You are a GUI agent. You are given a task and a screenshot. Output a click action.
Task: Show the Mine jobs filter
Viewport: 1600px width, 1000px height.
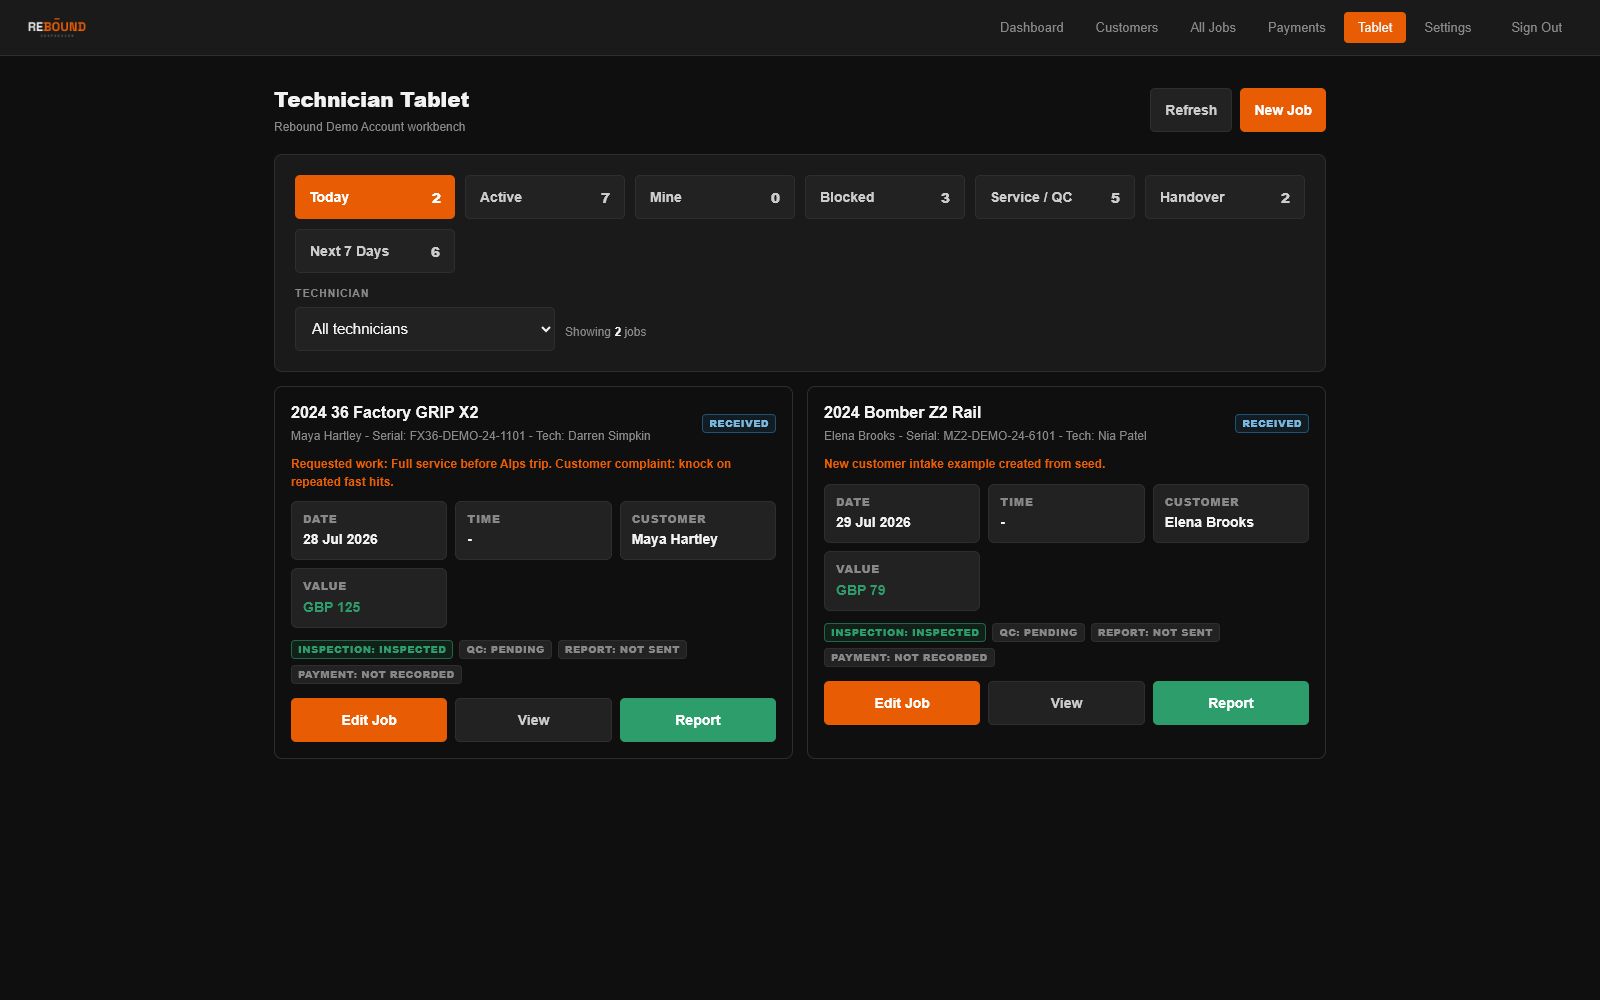[x=714, y=197]
